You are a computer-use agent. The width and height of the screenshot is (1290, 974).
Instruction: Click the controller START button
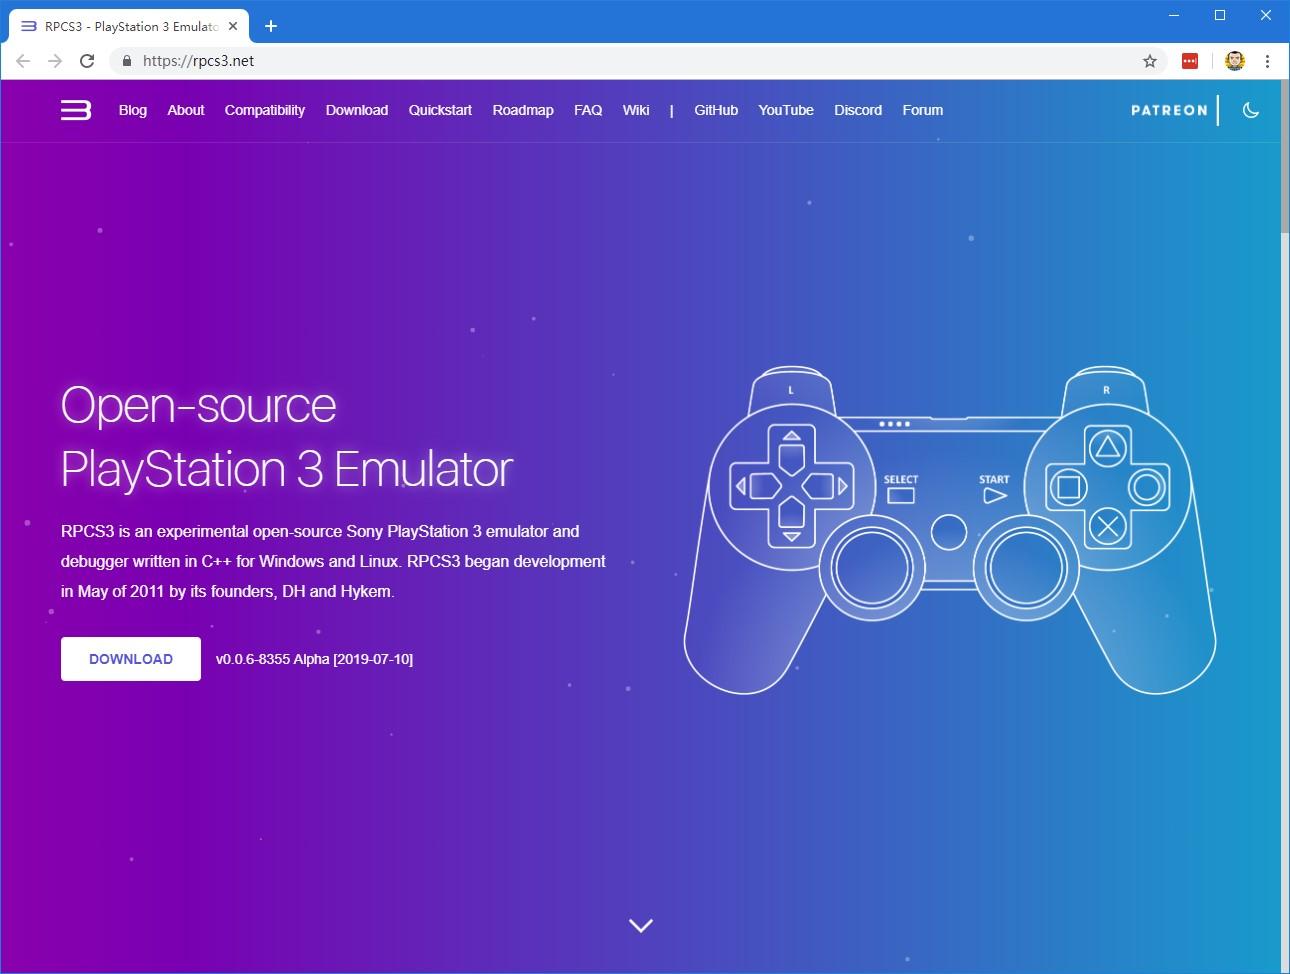994,495
